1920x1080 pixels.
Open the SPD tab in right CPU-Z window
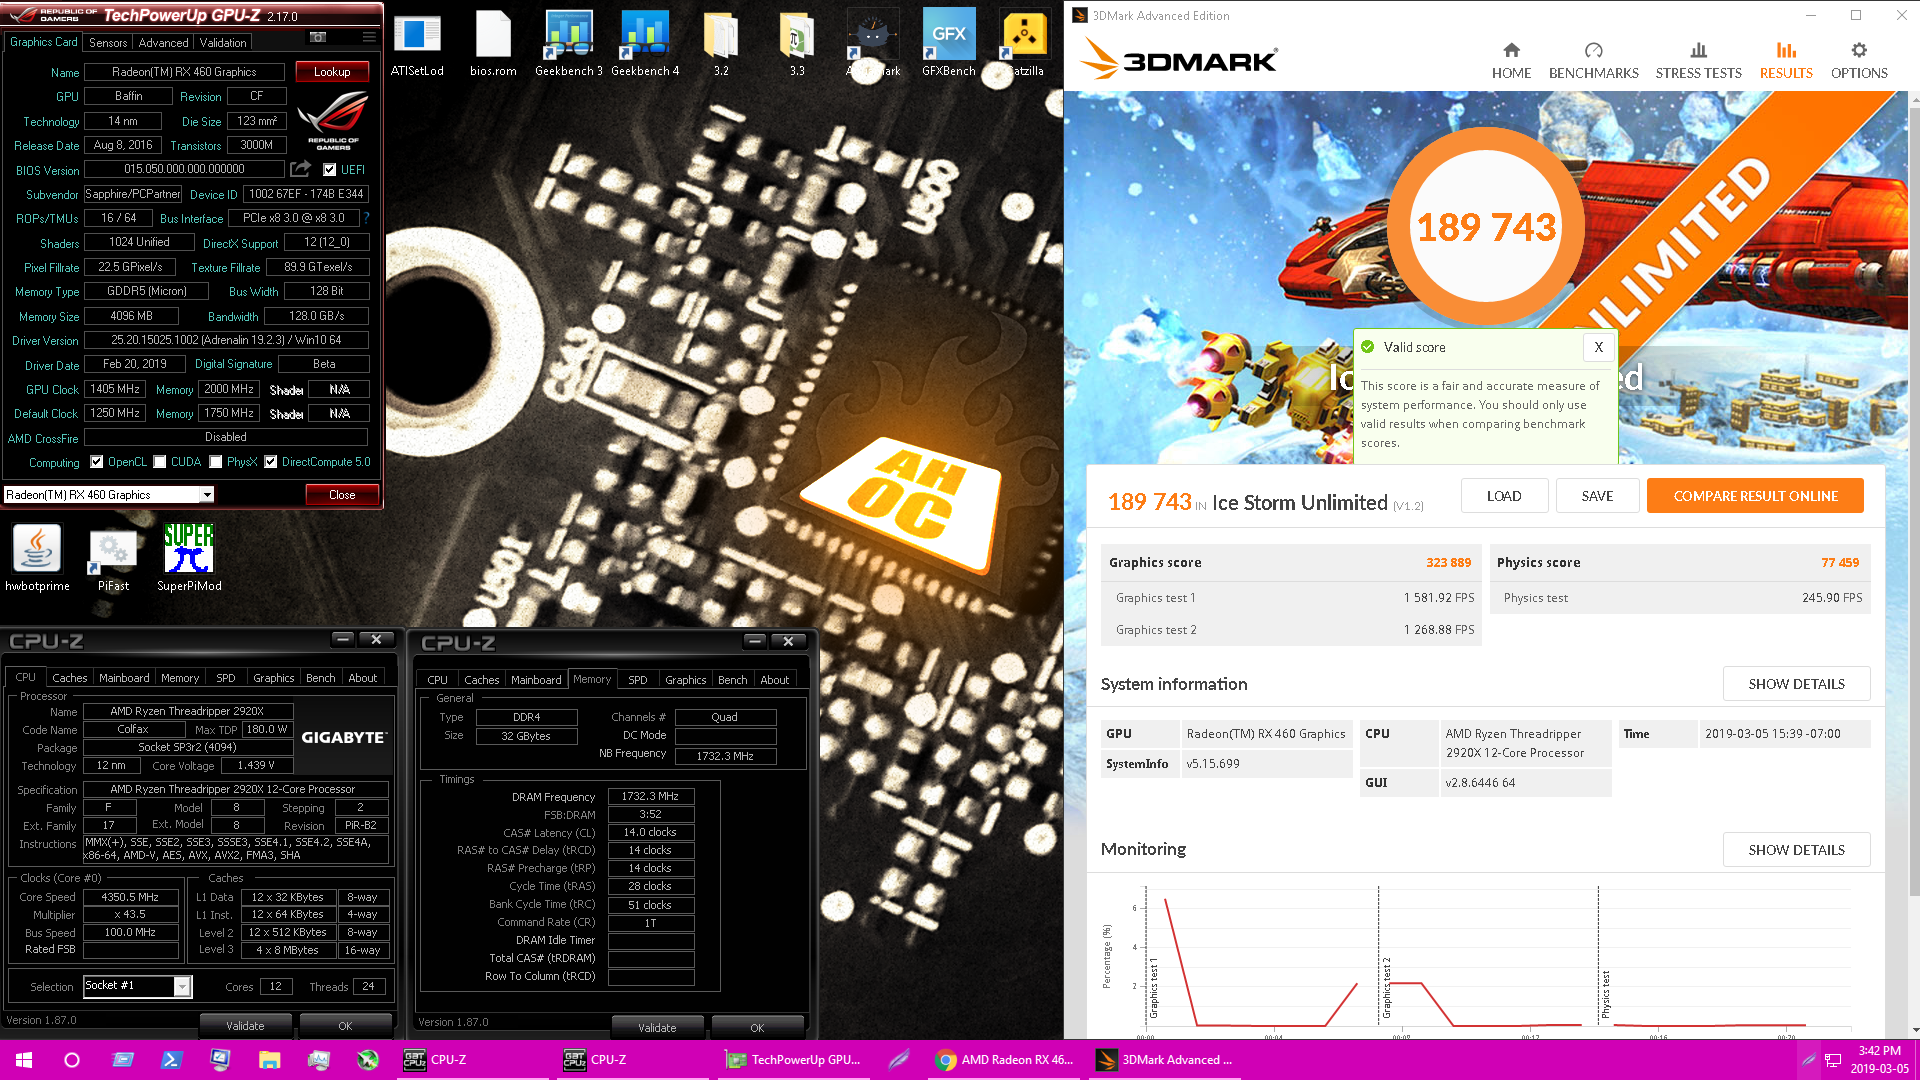click(x=638, y=680)
